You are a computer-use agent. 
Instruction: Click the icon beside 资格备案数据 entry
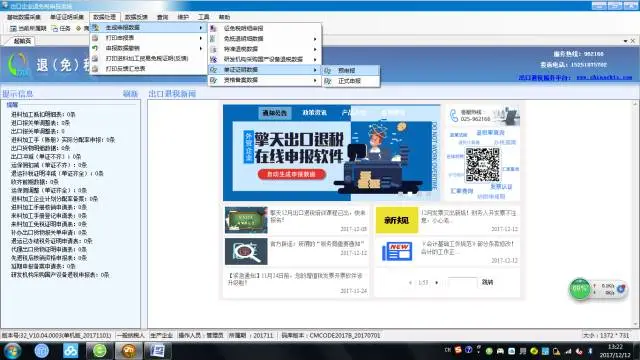tap(213, 80)
